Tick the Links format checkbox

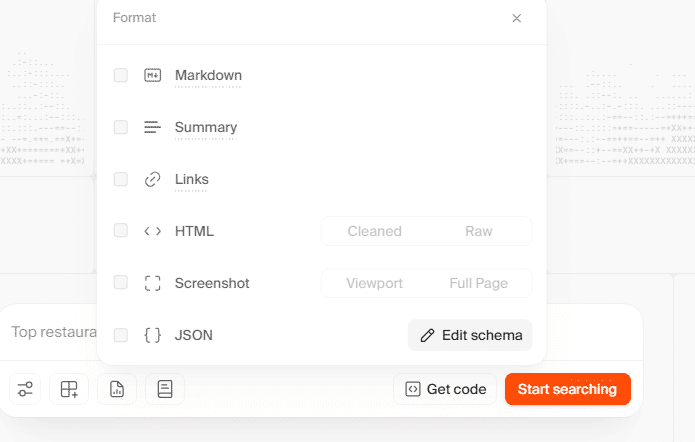pos(121,179)
